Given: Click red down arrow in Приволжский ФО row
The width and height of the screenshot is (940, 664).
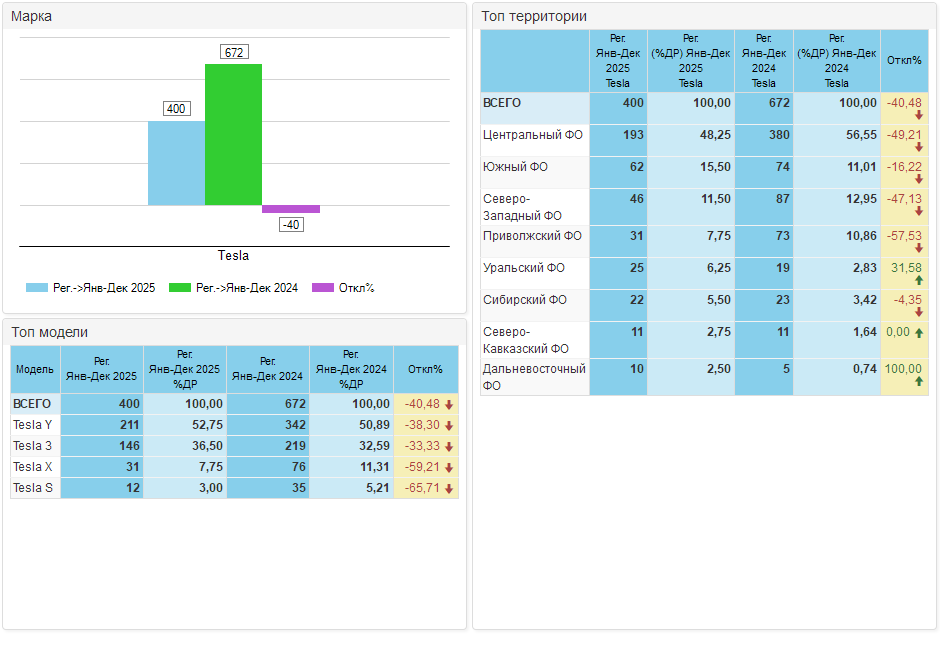Looking at the screenshot, I should (918, 248).
